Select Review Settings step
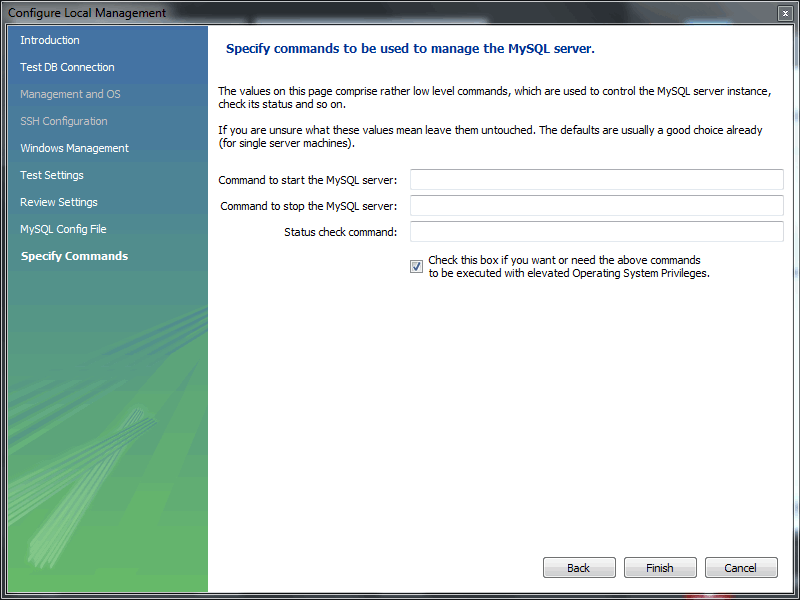800x600 pixels. pyautogui.click(x=59, y=202)
